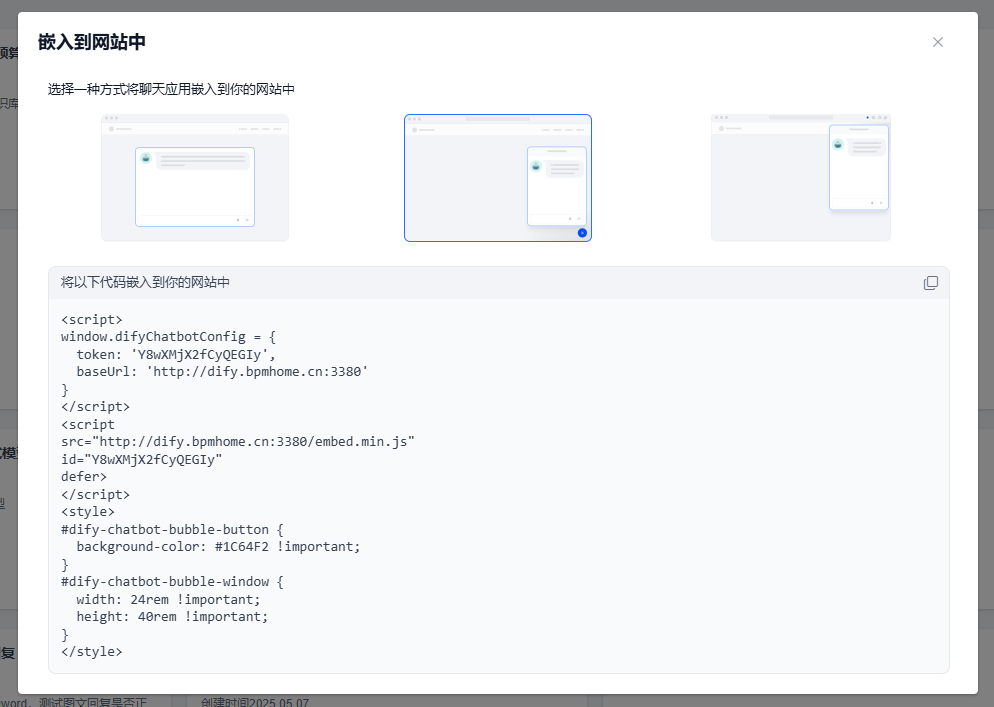
Task: Click the closing </style> tag line
Action: point(91,651)
